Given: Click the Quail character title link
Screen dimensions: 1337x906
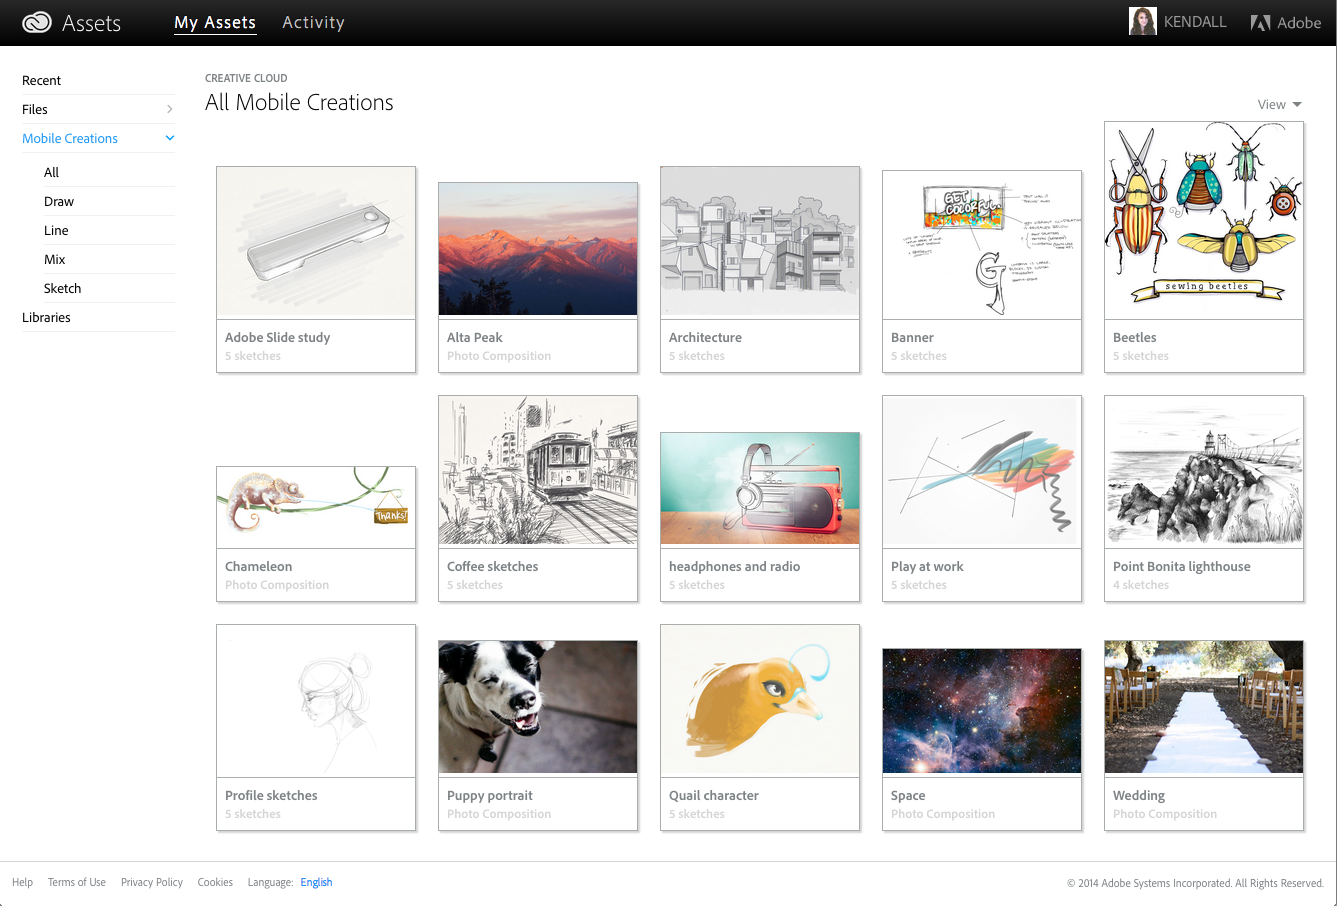Looking at the screenshot, I should (x=714, y=795).
